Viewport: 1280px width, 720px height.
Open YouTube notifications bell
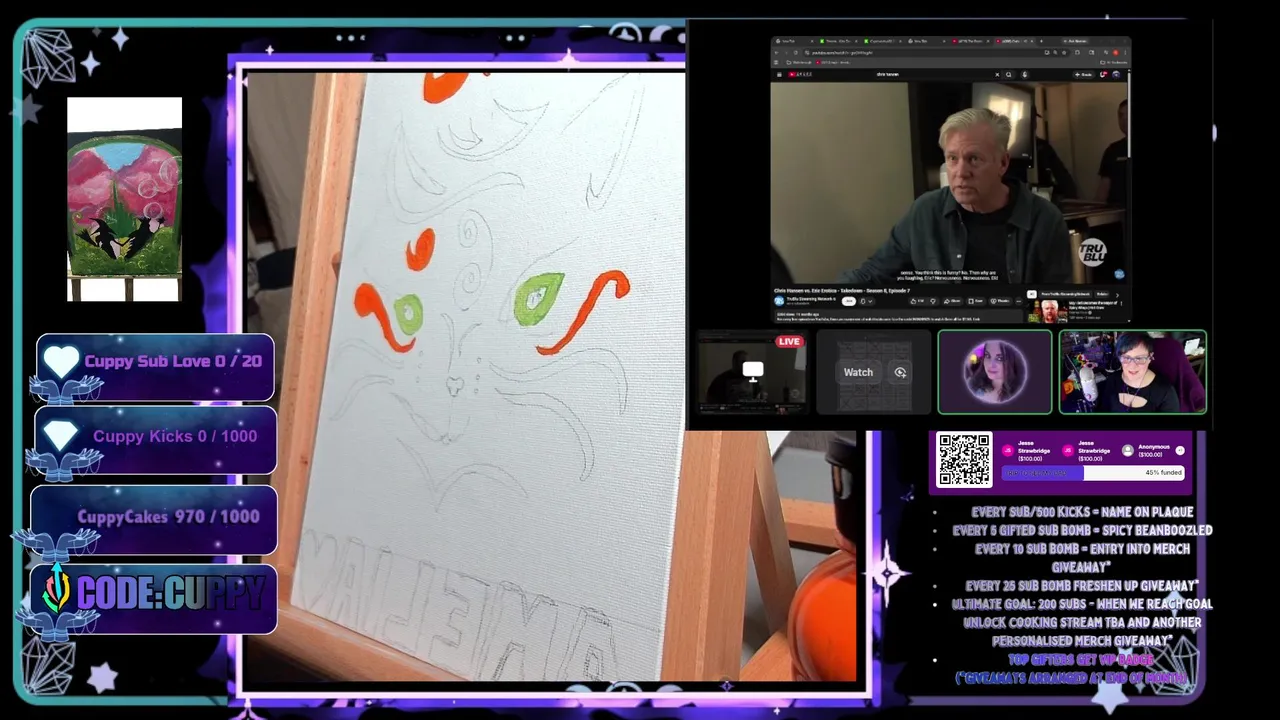[1103, 74]
